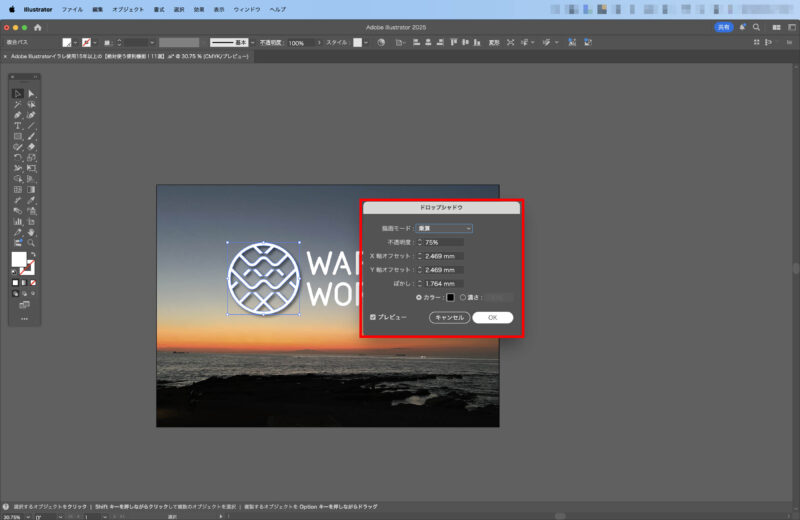Screen dimensions: 800x520
Task: Click the black shadow color swatch
Action: 450,297
